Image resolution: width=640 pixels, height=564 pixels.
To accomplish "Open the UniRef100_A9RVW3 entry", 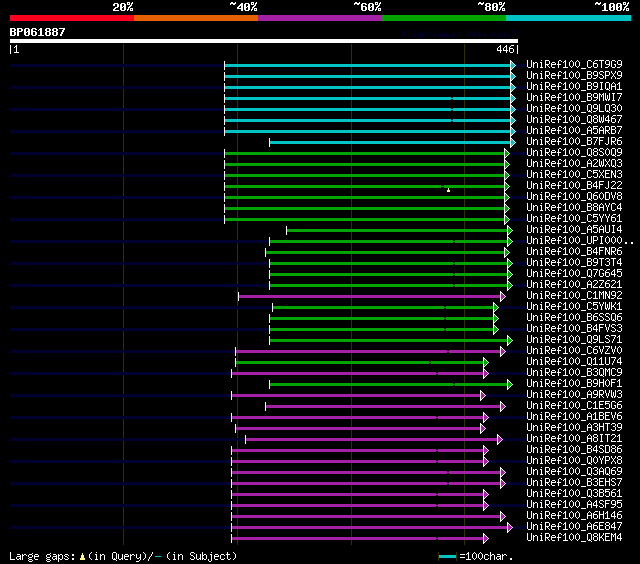I will [x=574, y=395].
